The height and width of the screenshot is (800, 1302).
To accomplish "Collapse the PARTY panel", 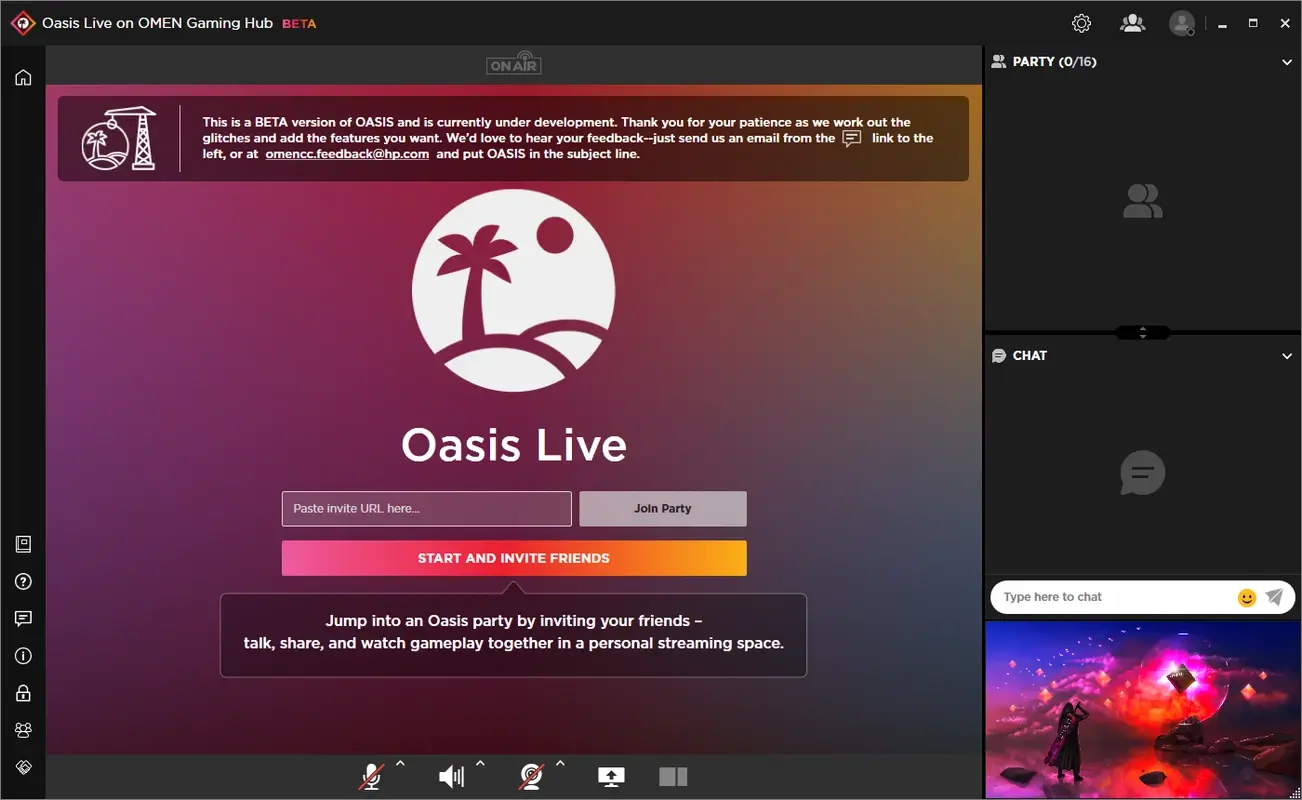I will [x=1288, y=61].
